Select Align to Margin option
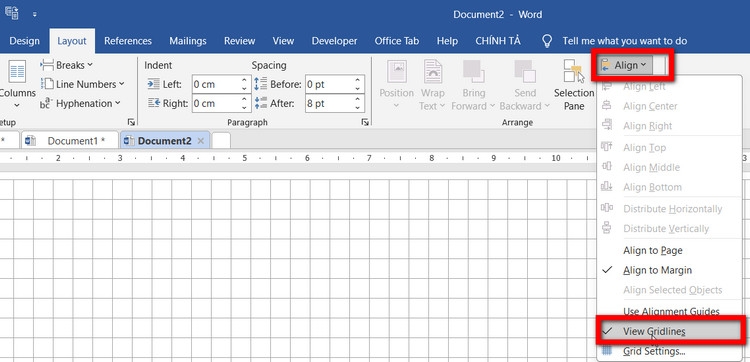Image resolution: width=750 pixels, height=362 pixels. click(670, 270)
